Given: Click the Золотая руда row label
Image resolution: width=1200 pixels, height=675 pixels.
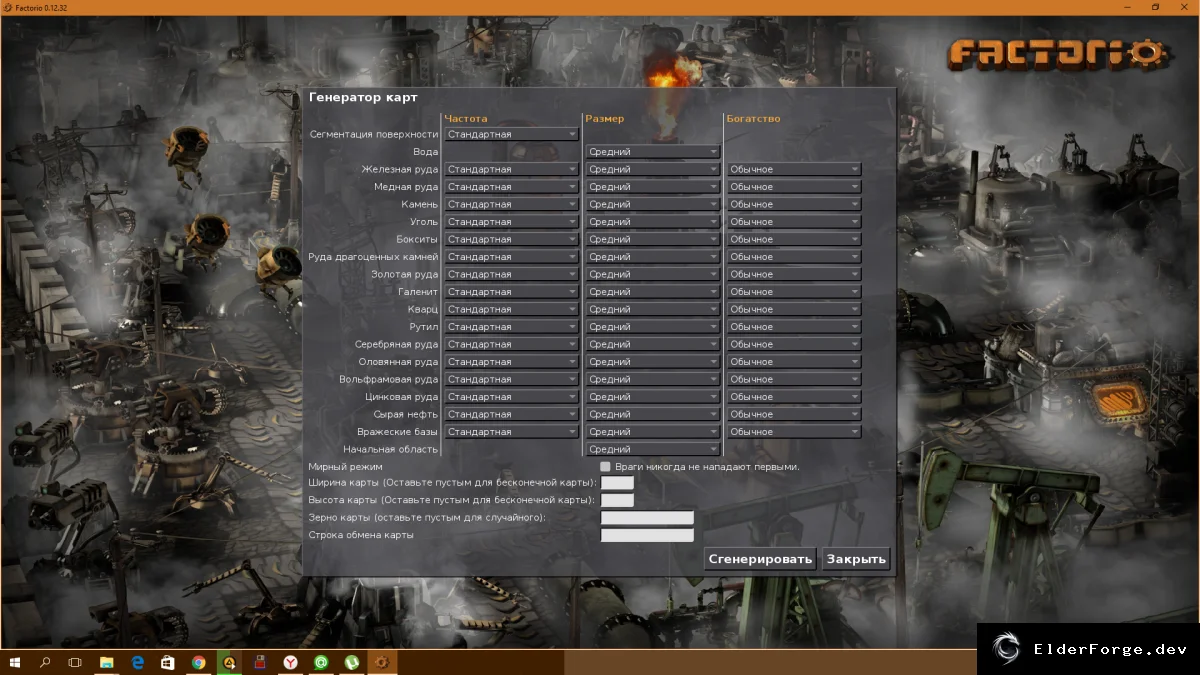Looking at the screenshot, I should tap(405, 274).
